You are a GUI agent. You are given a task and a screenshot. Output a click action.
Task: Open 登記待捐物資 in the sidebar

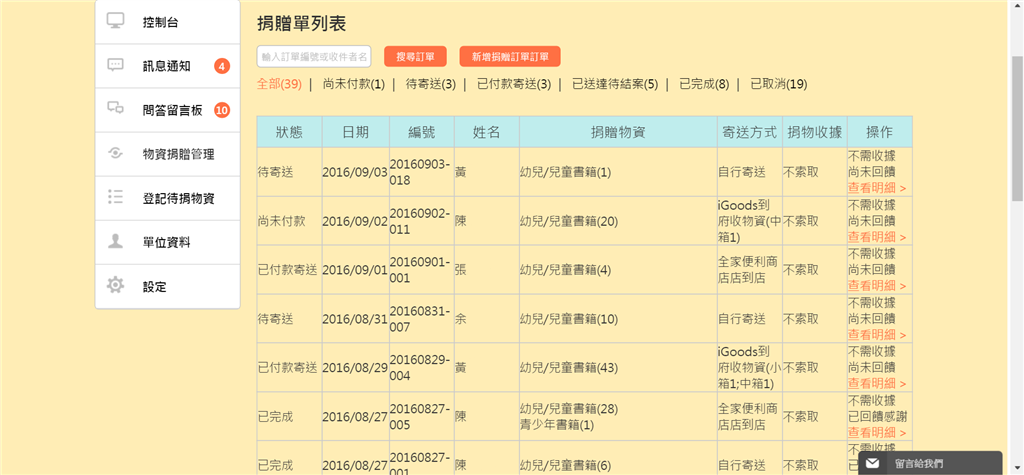coord(168,199)
